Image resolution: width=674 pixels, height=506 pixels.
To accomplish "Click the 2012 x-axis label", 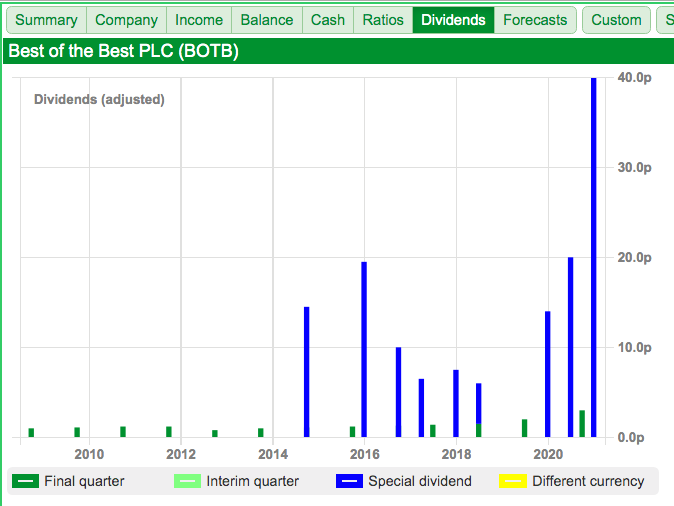I will [181, 454].
